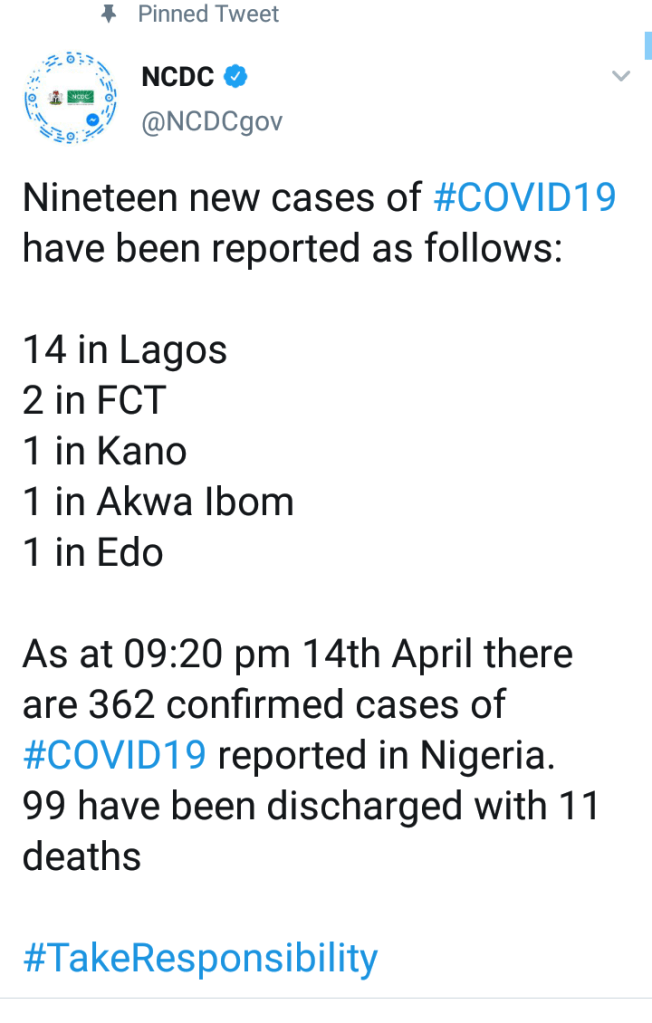The height and width of the screenshot is (1023, 652).
Task: Open the NCDC display name
Action: (179, 76)
